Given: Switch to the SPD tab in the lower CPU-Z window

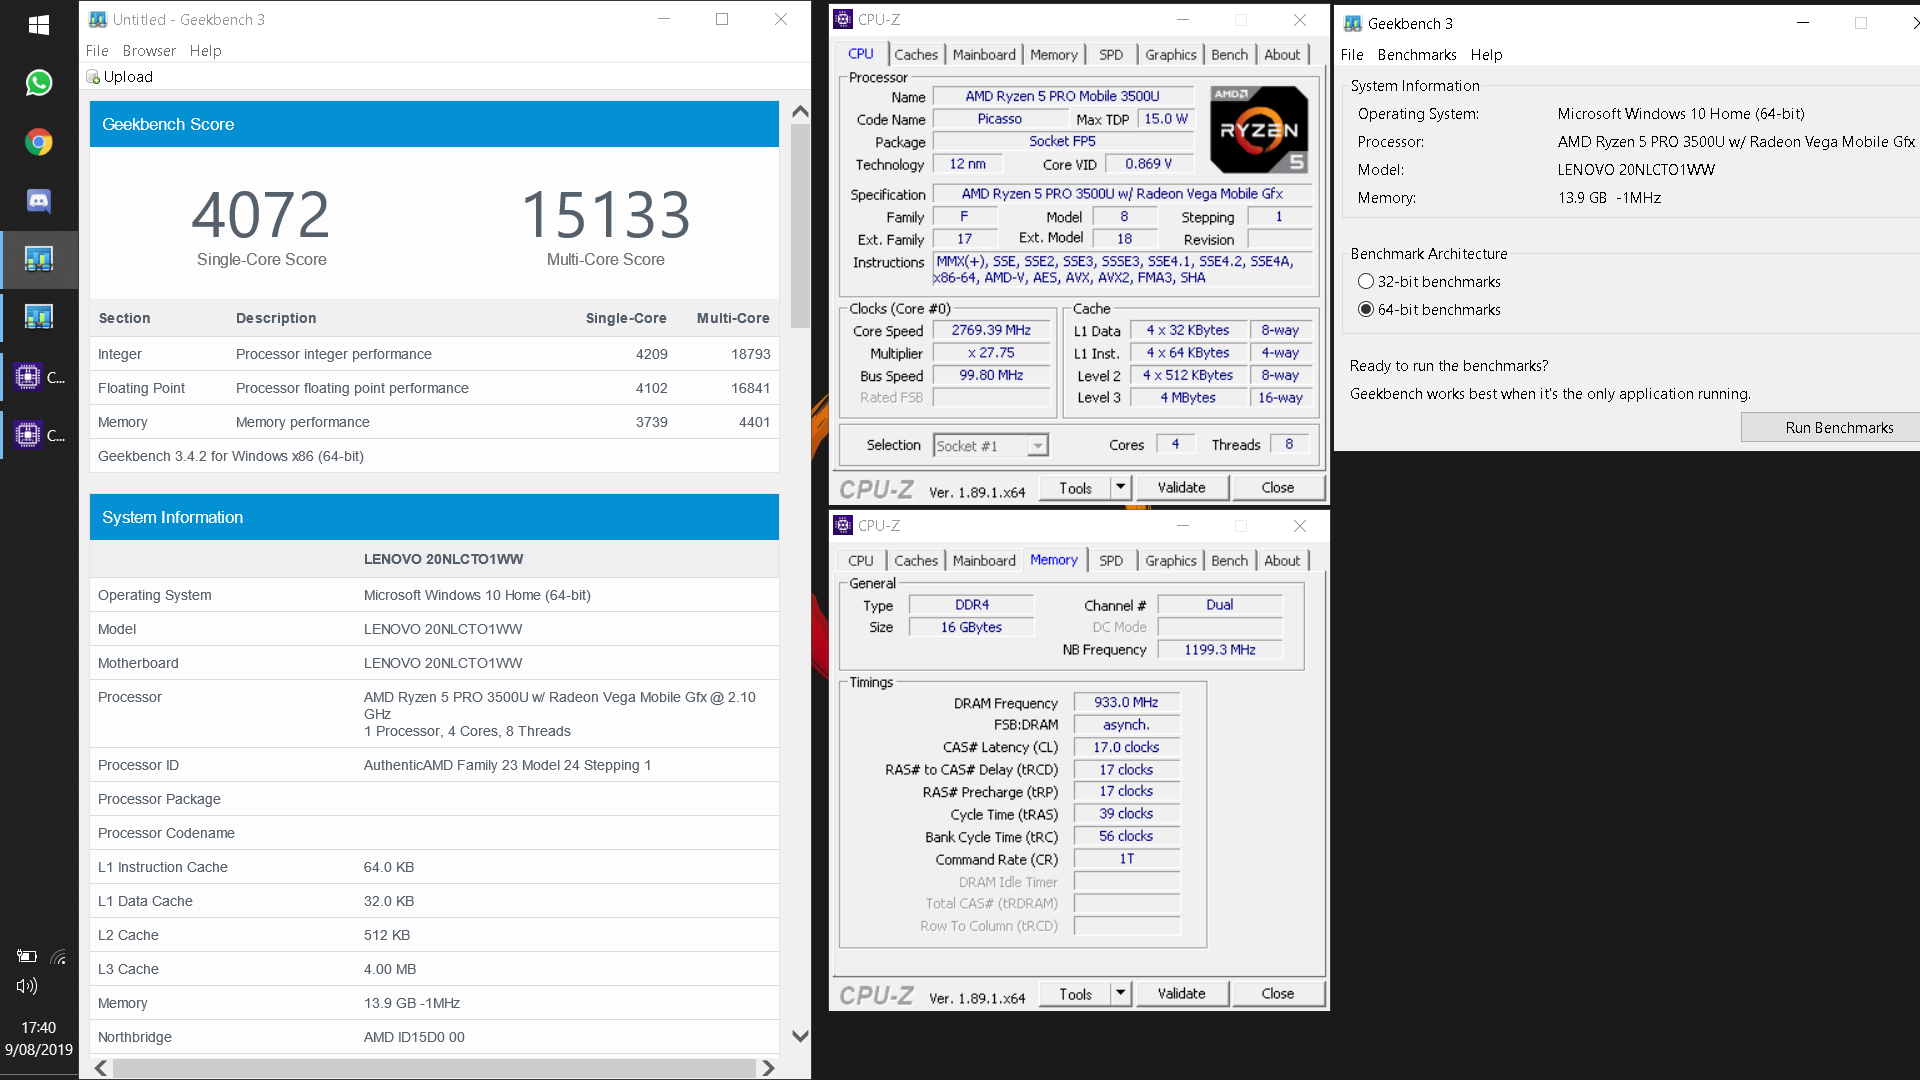Looking at the screenshot, I should tap(1111, 561).
